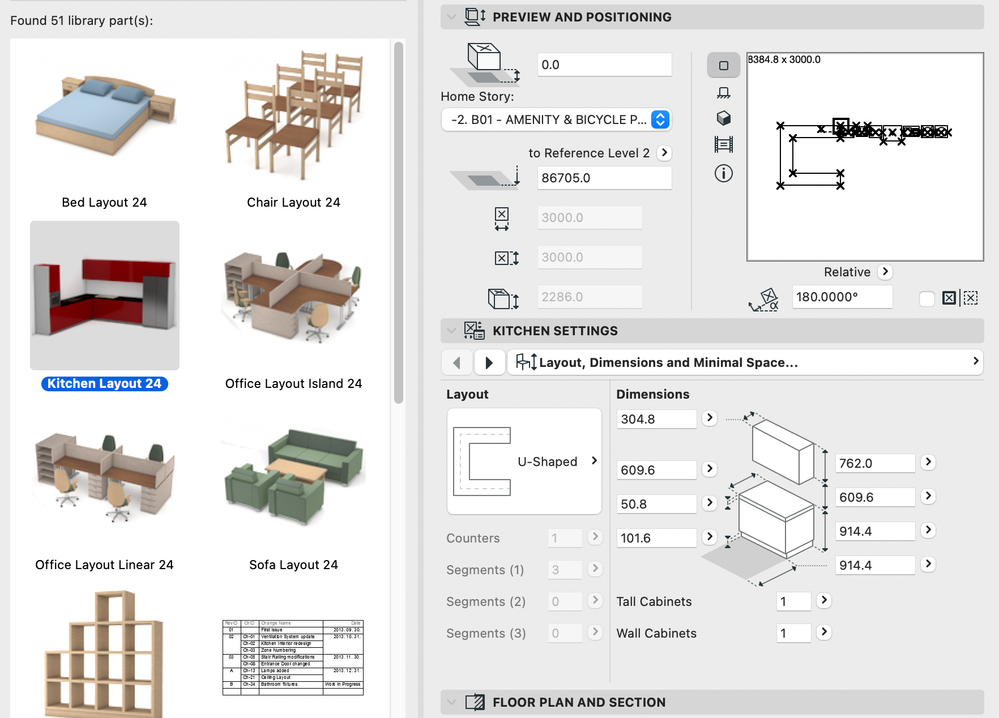The image size is (999, 718).
Task: Go to previous Kitchen Settings page
Action: click(x=457, y=363)
